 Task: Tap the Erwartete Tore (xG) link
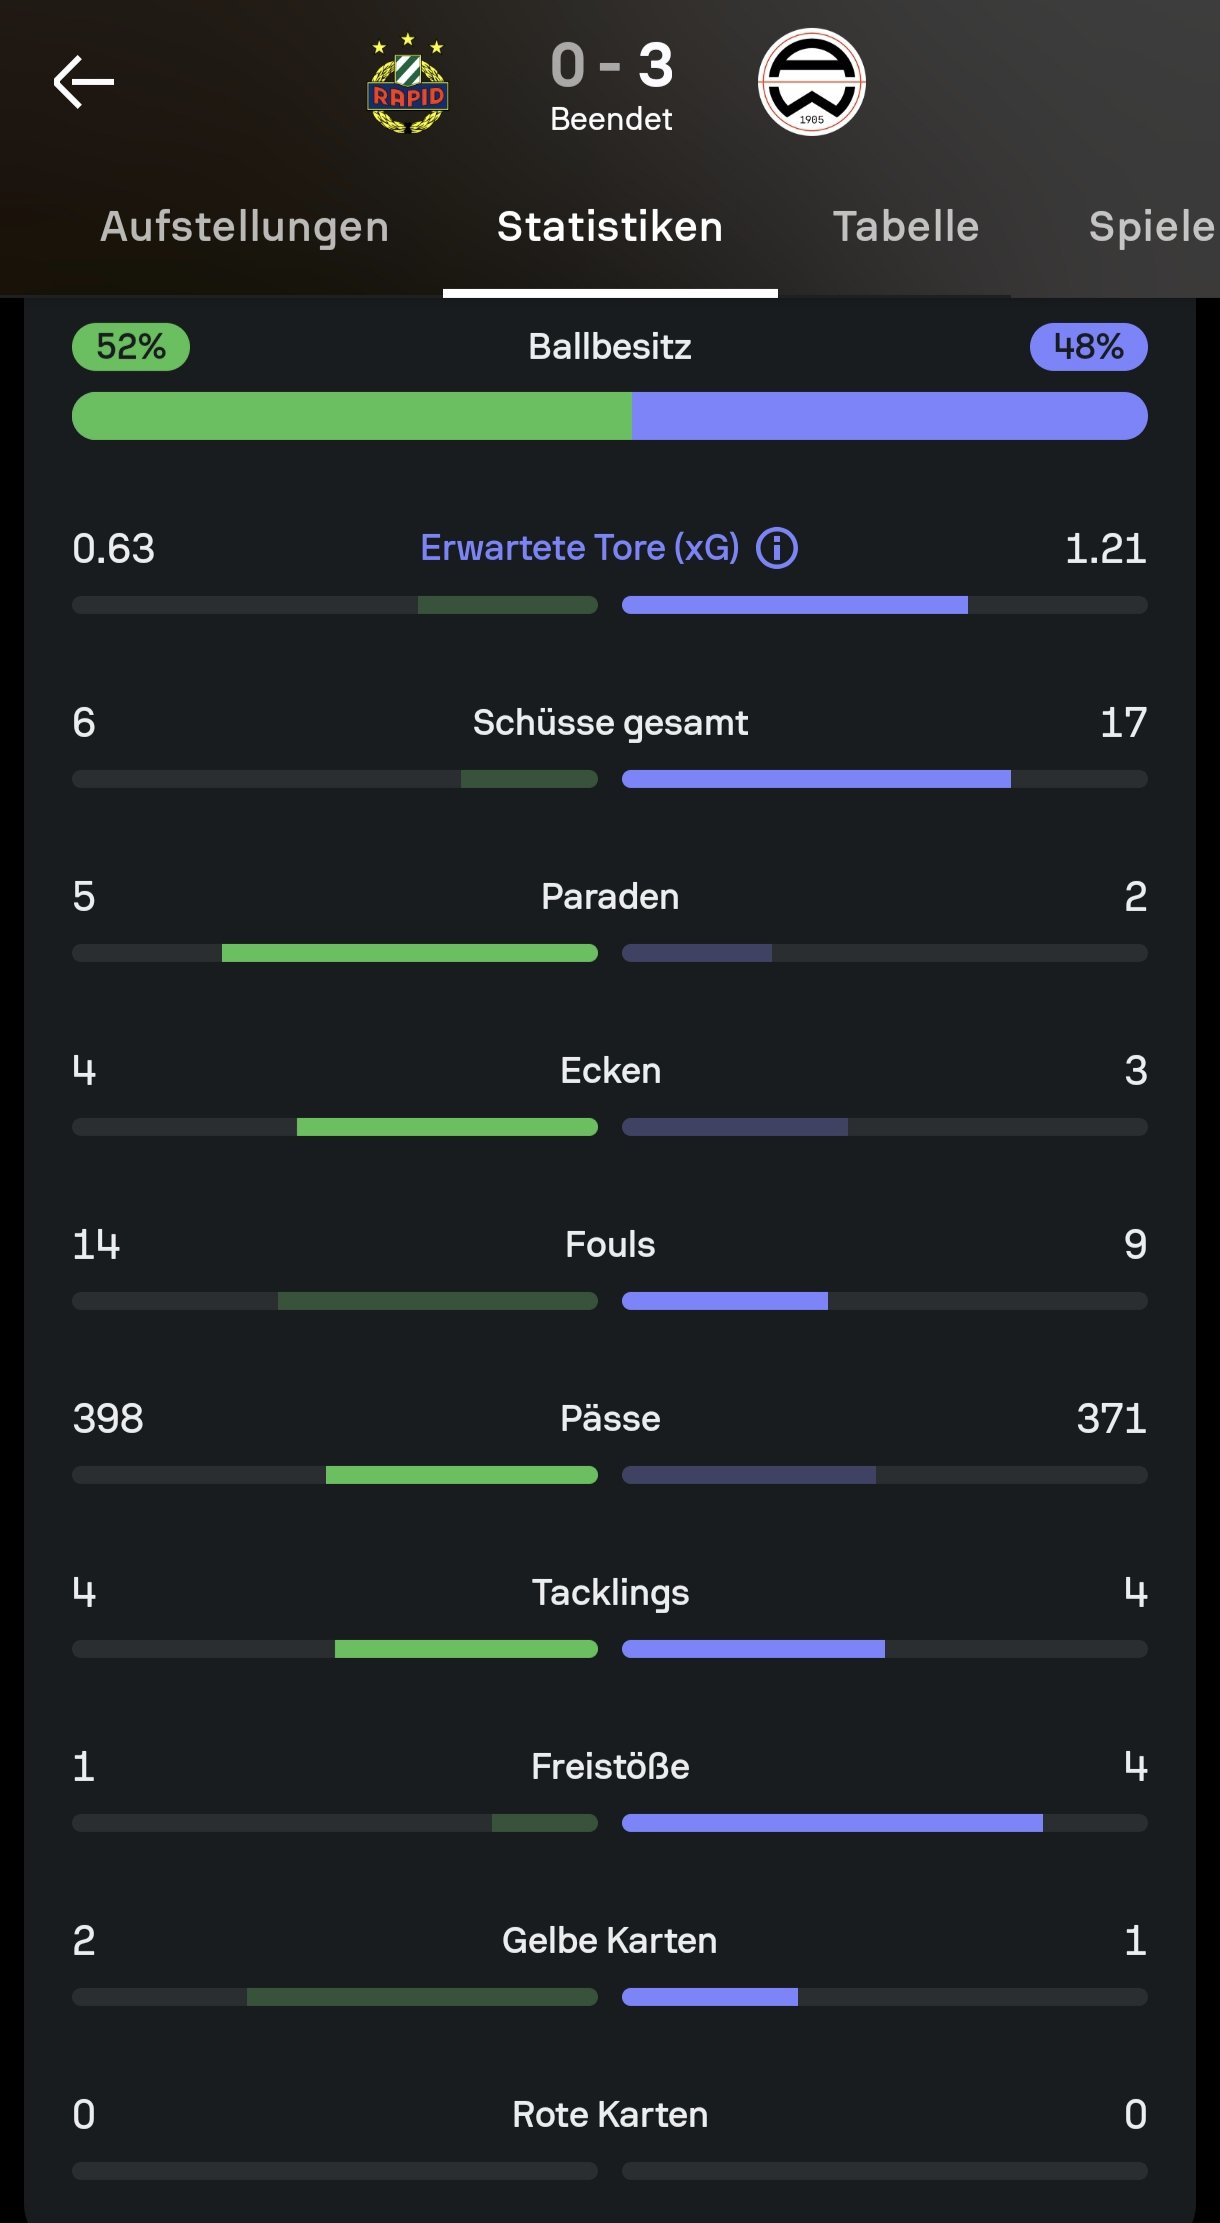coord(580,548)
